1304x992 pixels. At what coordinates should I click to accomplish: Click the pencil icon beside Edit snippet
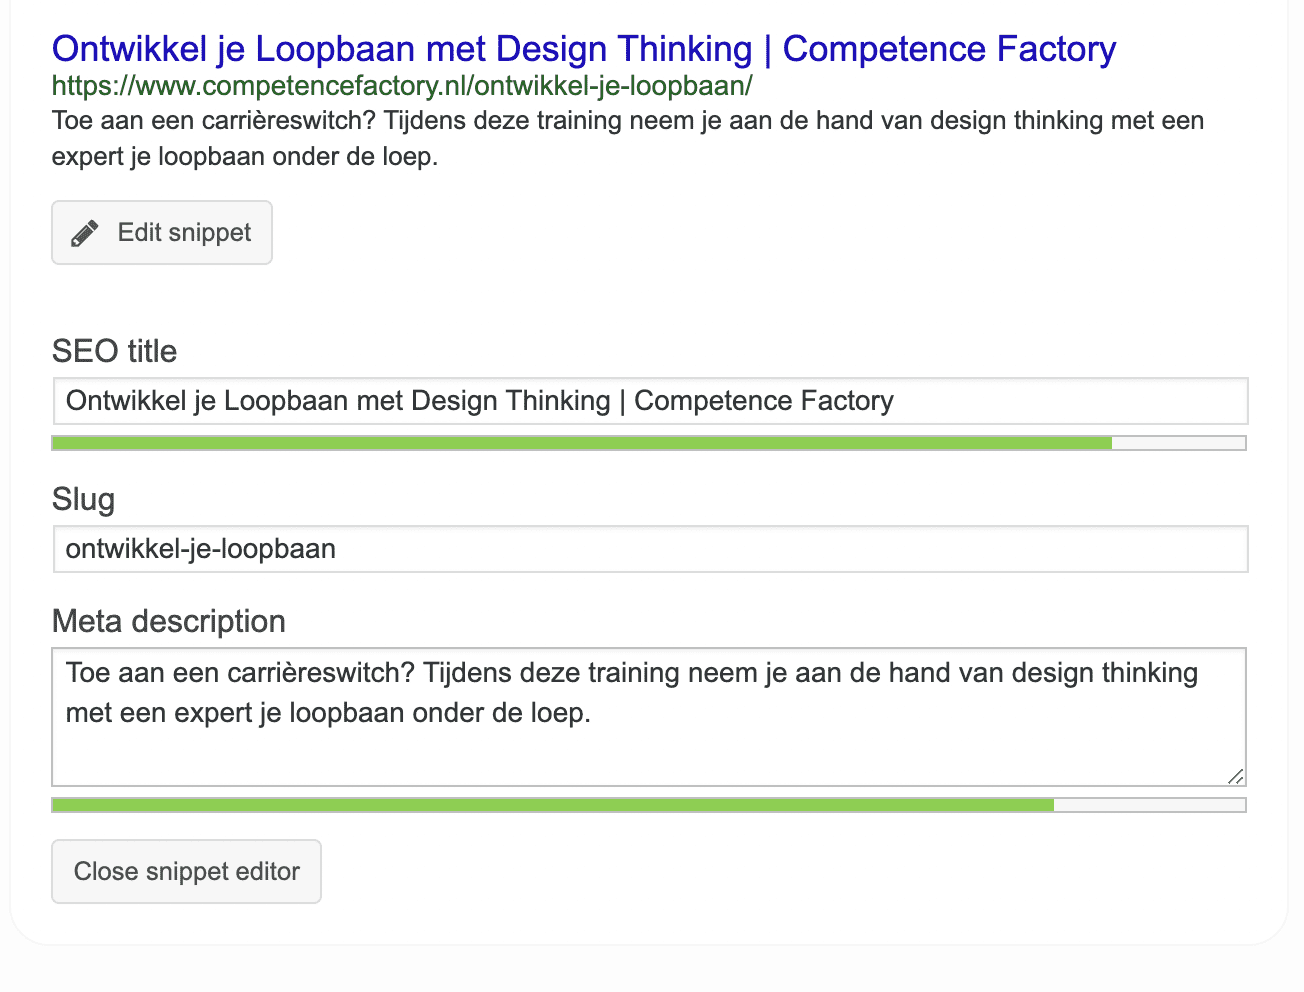coord(85,233)
